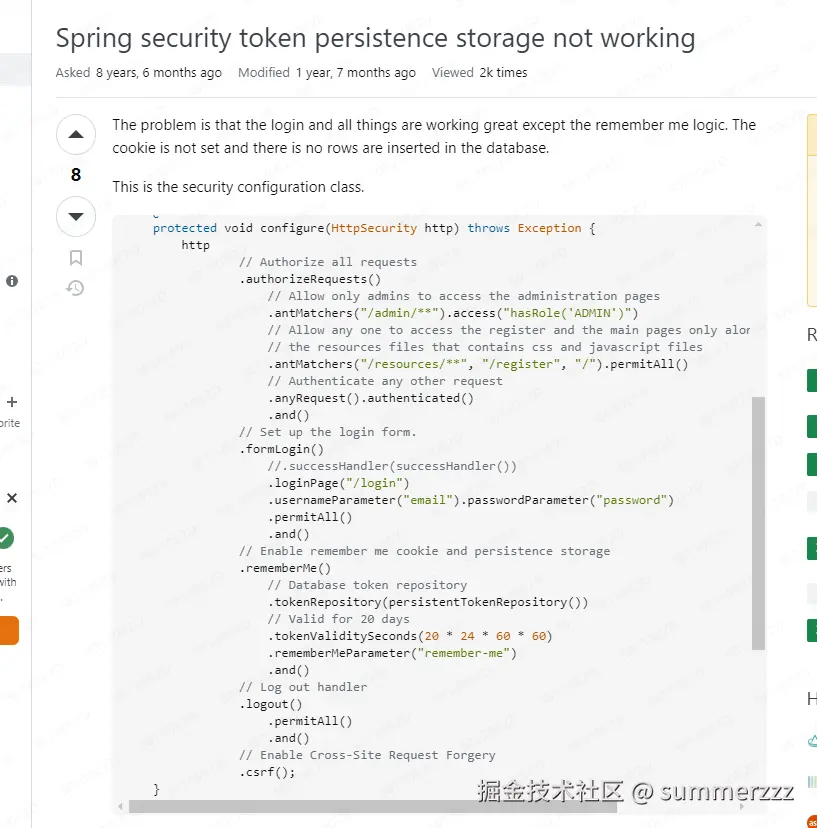The image size is (817, 828).
Task: Downvote the question
Action: point(76,216)
